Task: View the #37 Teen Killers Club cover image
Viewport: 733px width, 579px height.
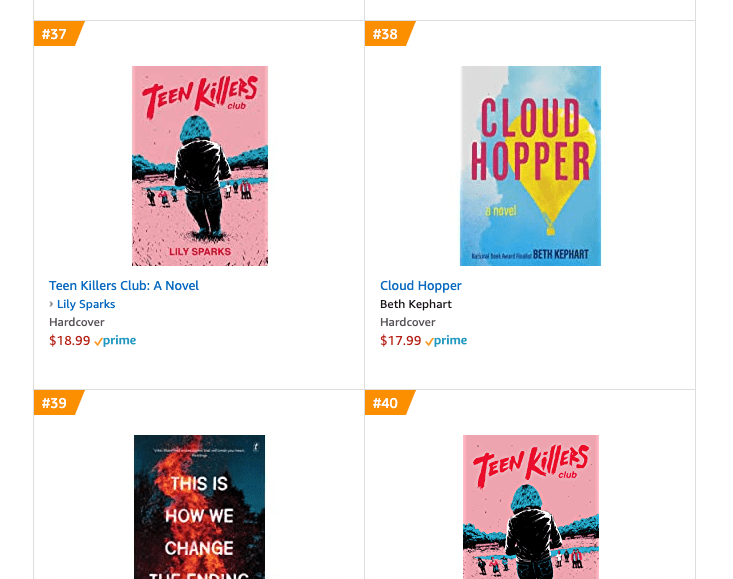Action: [x=200, y=166]
